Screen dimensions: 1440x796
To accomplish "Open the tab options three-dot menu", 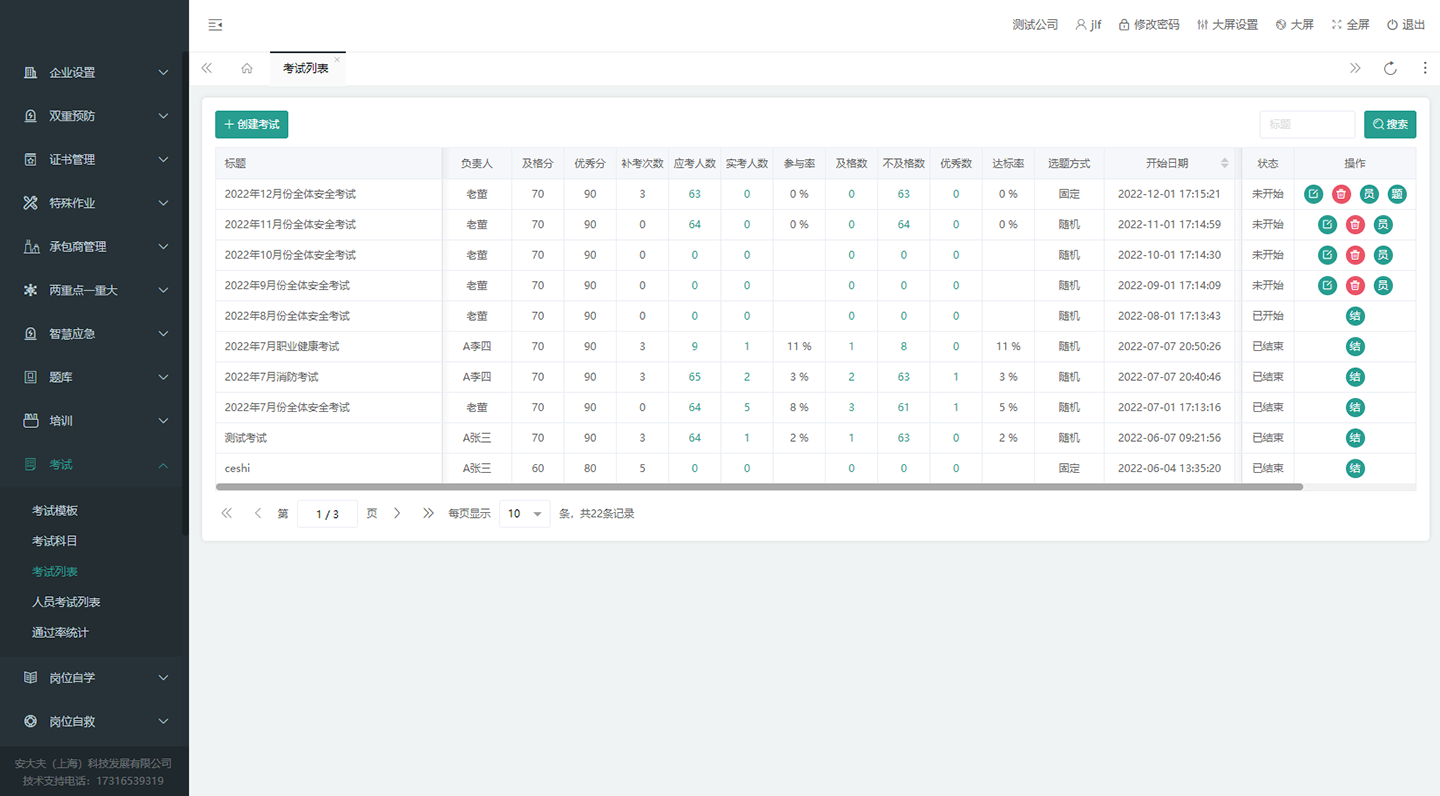I will (x=1425, y=68).
